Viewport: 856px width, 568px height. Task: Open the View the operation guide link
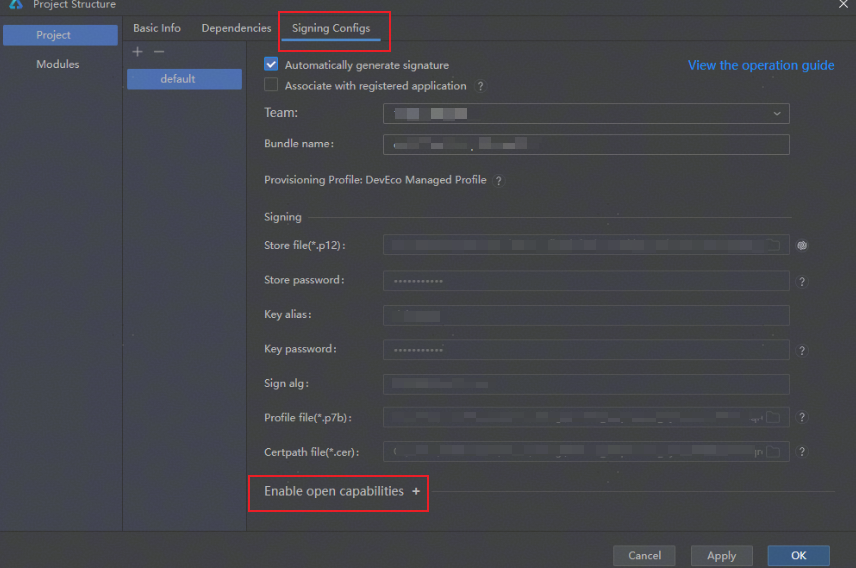pos(760,65)
